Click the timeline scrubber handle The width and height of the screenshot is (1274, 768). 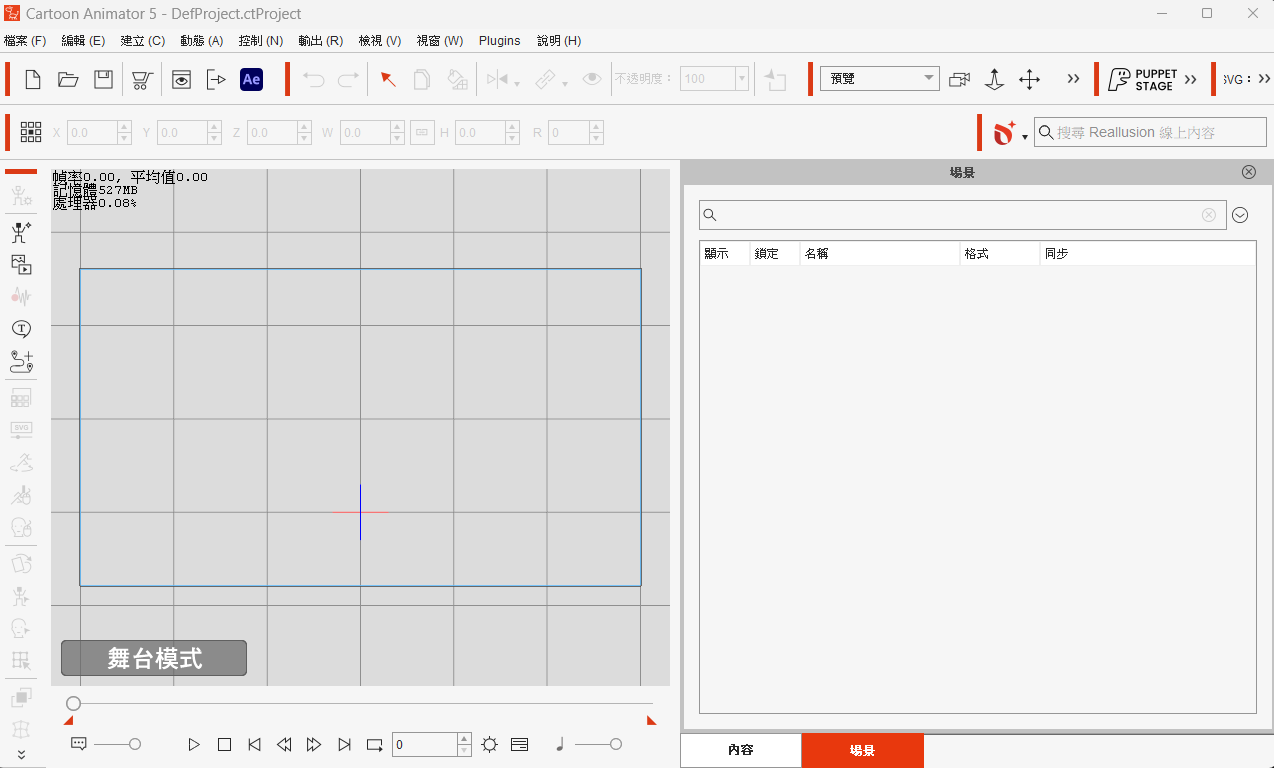tap(73, 703)
